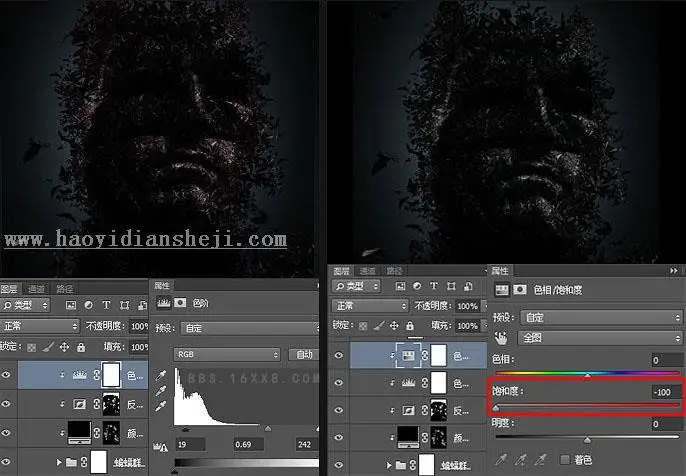Click the 0.69 gamma input field
Viewport: 686px width, 476px height.
[x=248, y=444]
